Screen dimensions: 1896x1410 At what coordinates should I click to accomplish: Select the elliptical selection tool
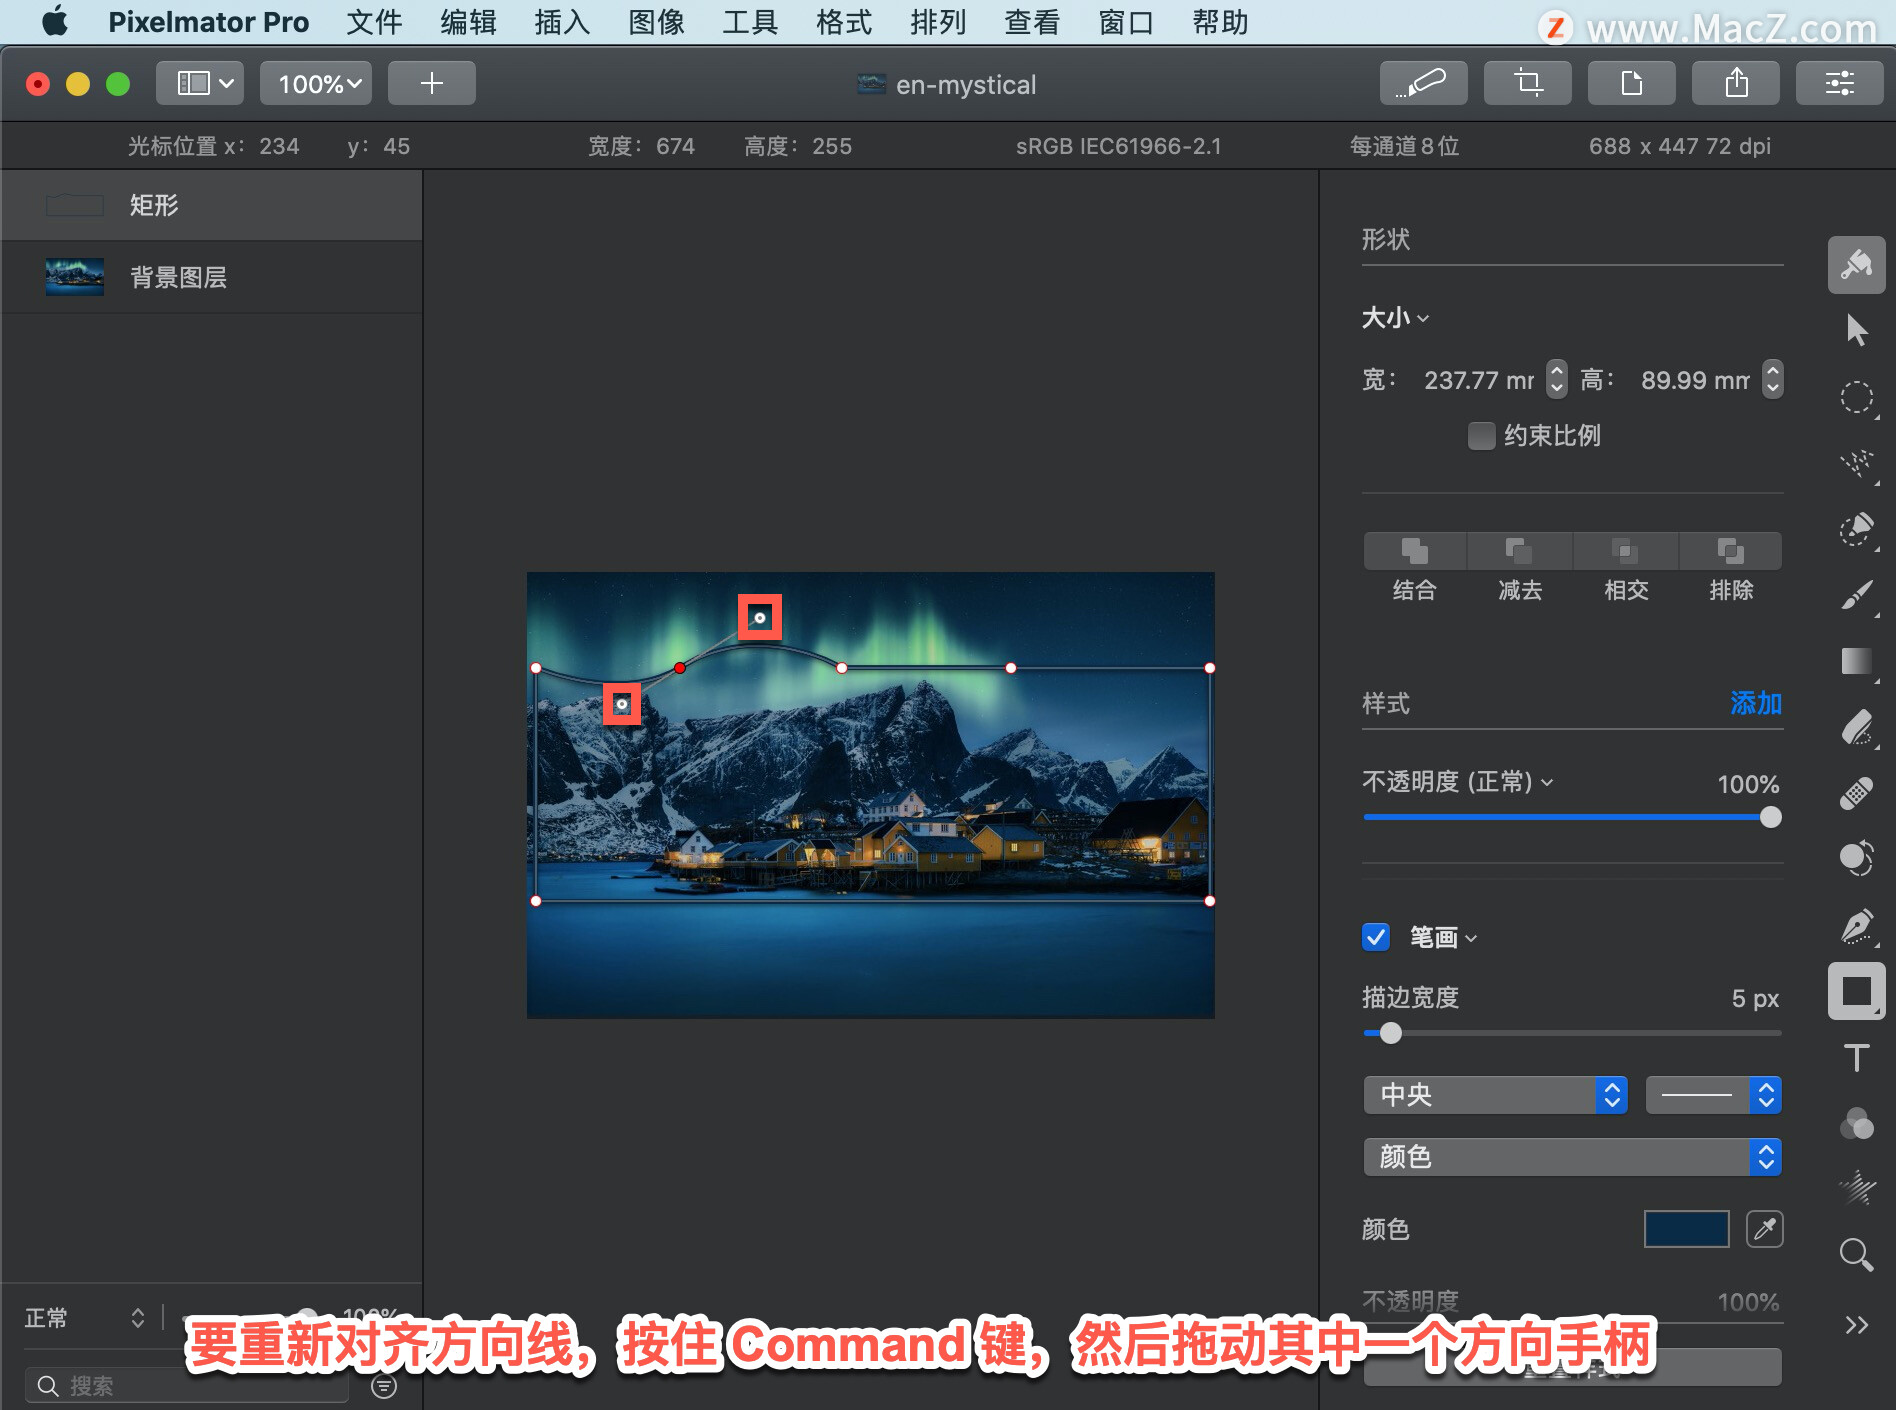click(x=1856, y=397)
